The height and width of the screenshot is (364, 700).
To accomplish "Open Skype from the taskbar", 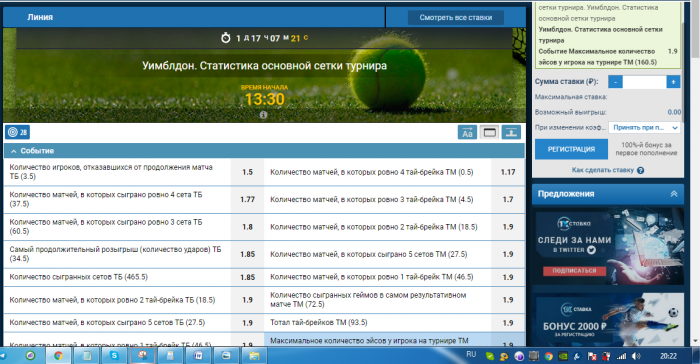I will point(115,356).
